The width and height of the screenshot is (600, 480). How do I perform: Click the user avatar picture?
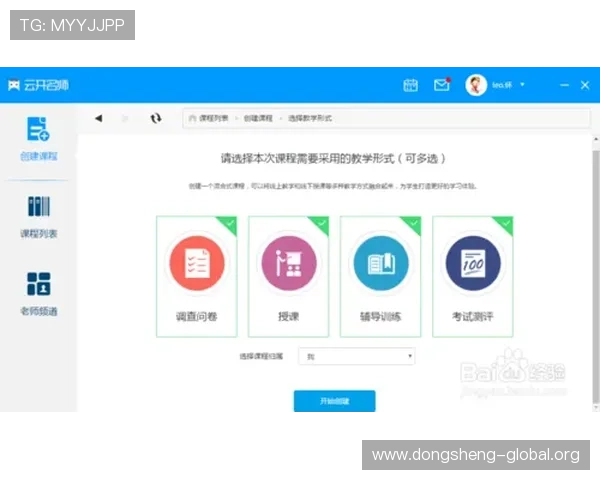tap(476, 85)
